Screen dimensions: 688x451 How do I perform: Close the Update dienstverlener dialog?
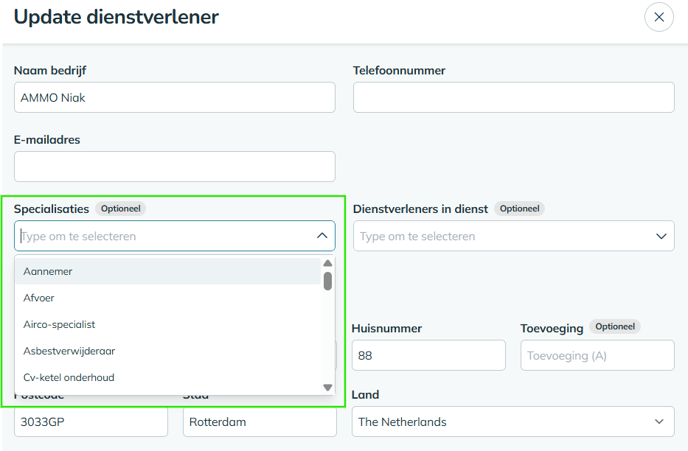(658, 17)
